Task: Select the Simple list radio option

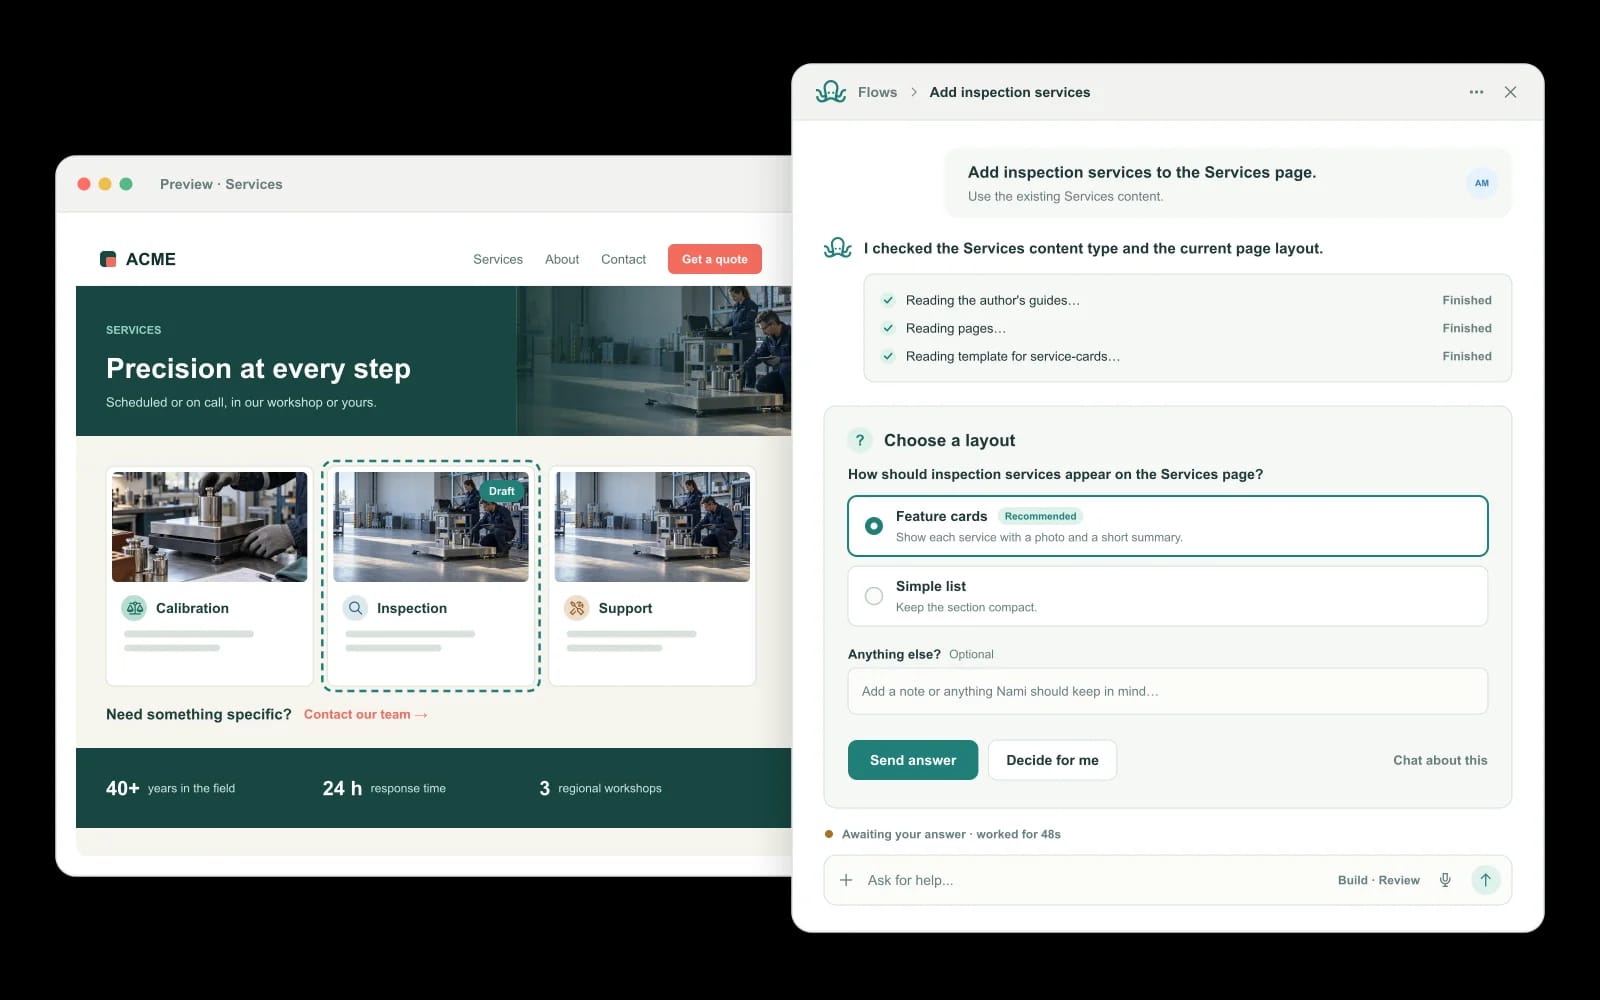Action: pyautogui.click(x=874, y=596)
